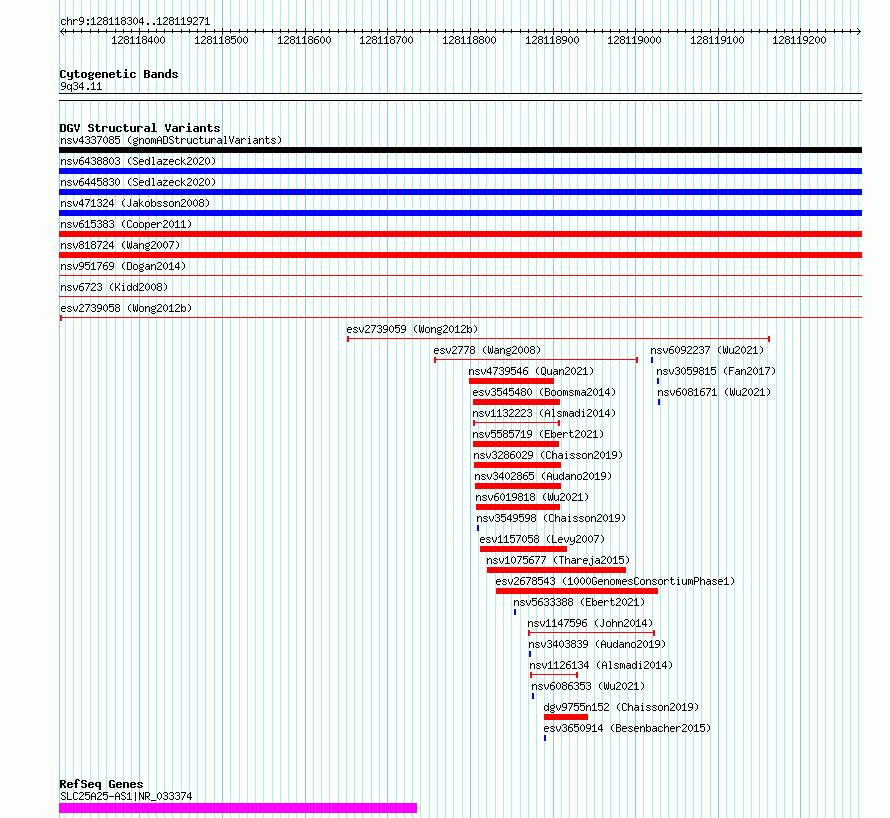
Task: Click the nsv6723 (Kidd2008) label
Action: [114, 287]
